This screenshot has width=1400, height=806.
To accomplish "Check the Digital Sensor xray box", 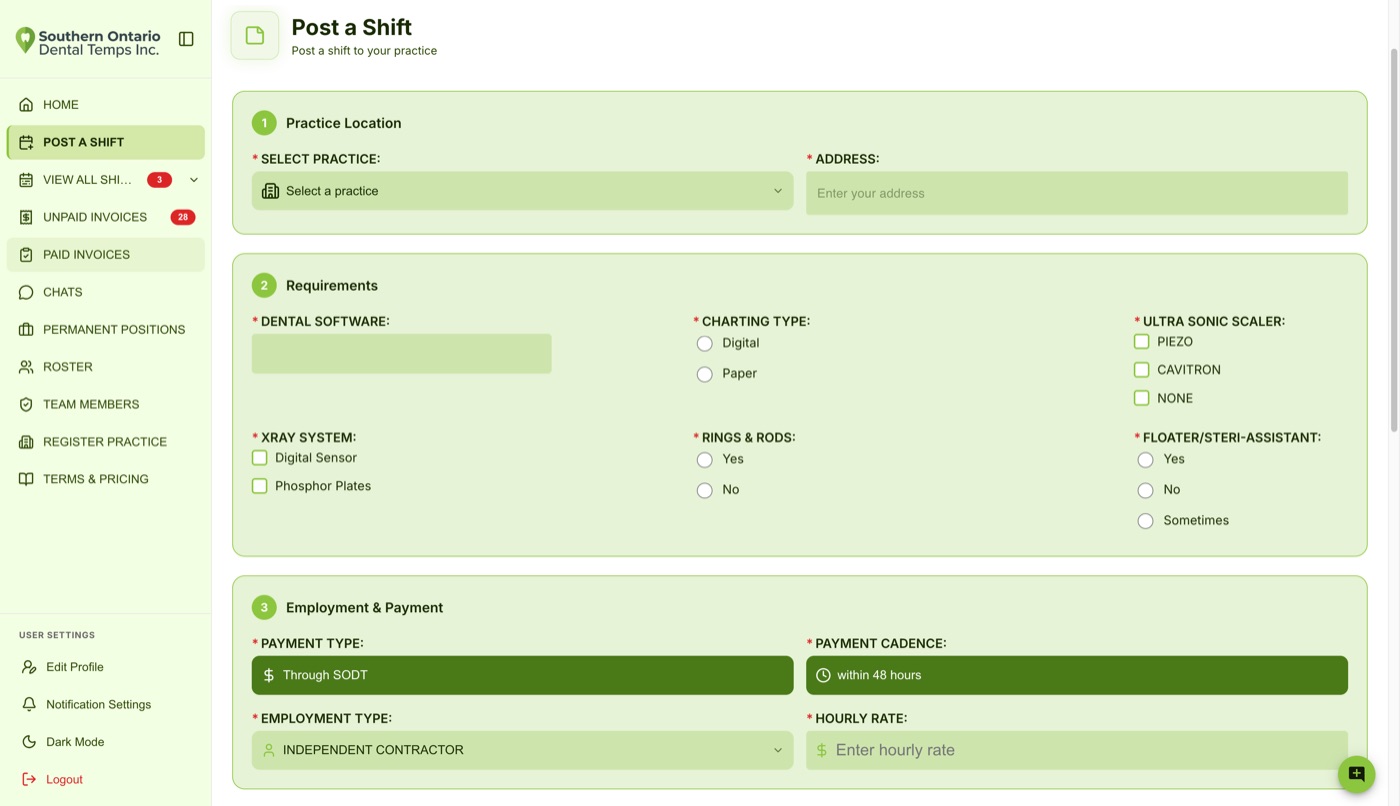I will click(x=259, y=457).
